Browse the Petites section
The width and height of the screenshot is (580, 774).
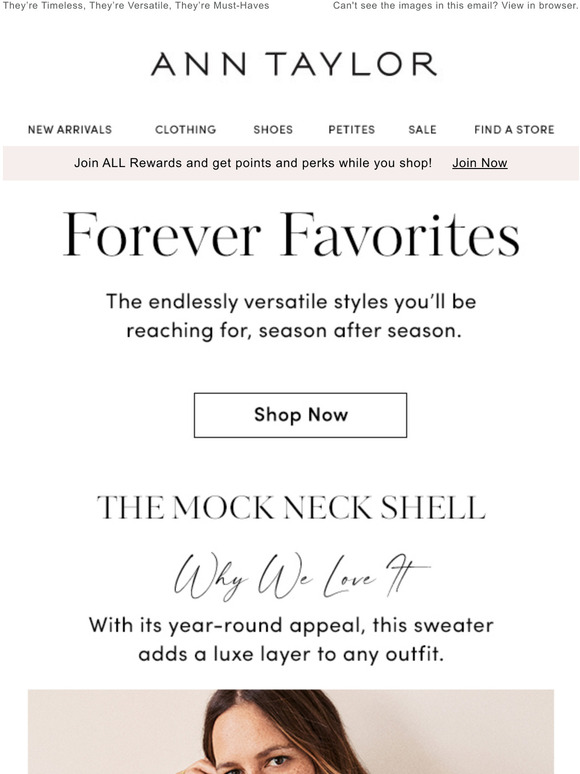coord(351,130)
